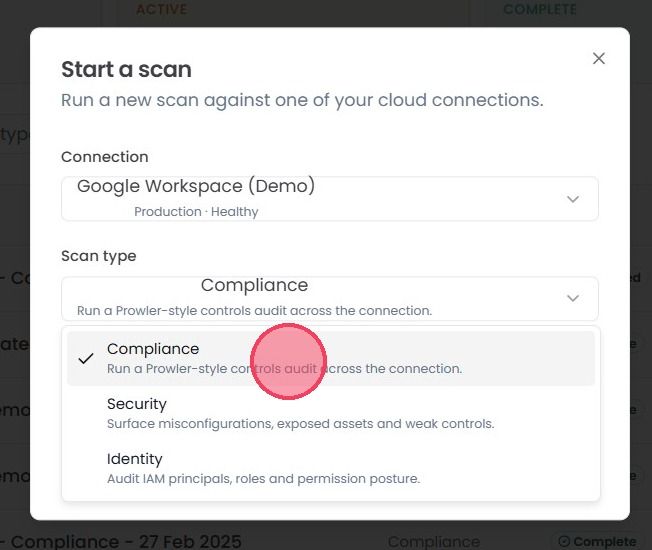The image size is (652, 550).
Task: Select the Compliance scan type option
Action: (331, 358)
